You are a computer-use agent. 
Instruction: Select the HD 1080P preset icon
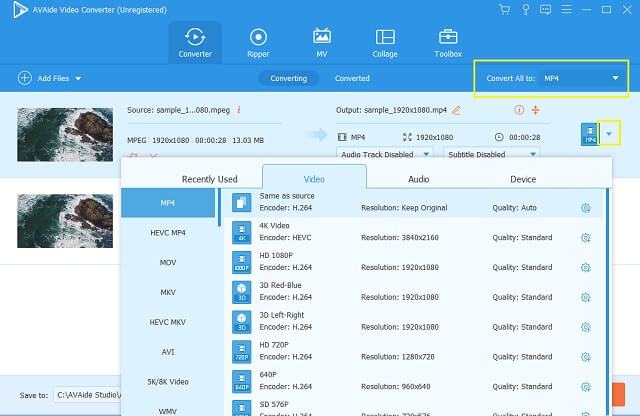click(242, 262)
